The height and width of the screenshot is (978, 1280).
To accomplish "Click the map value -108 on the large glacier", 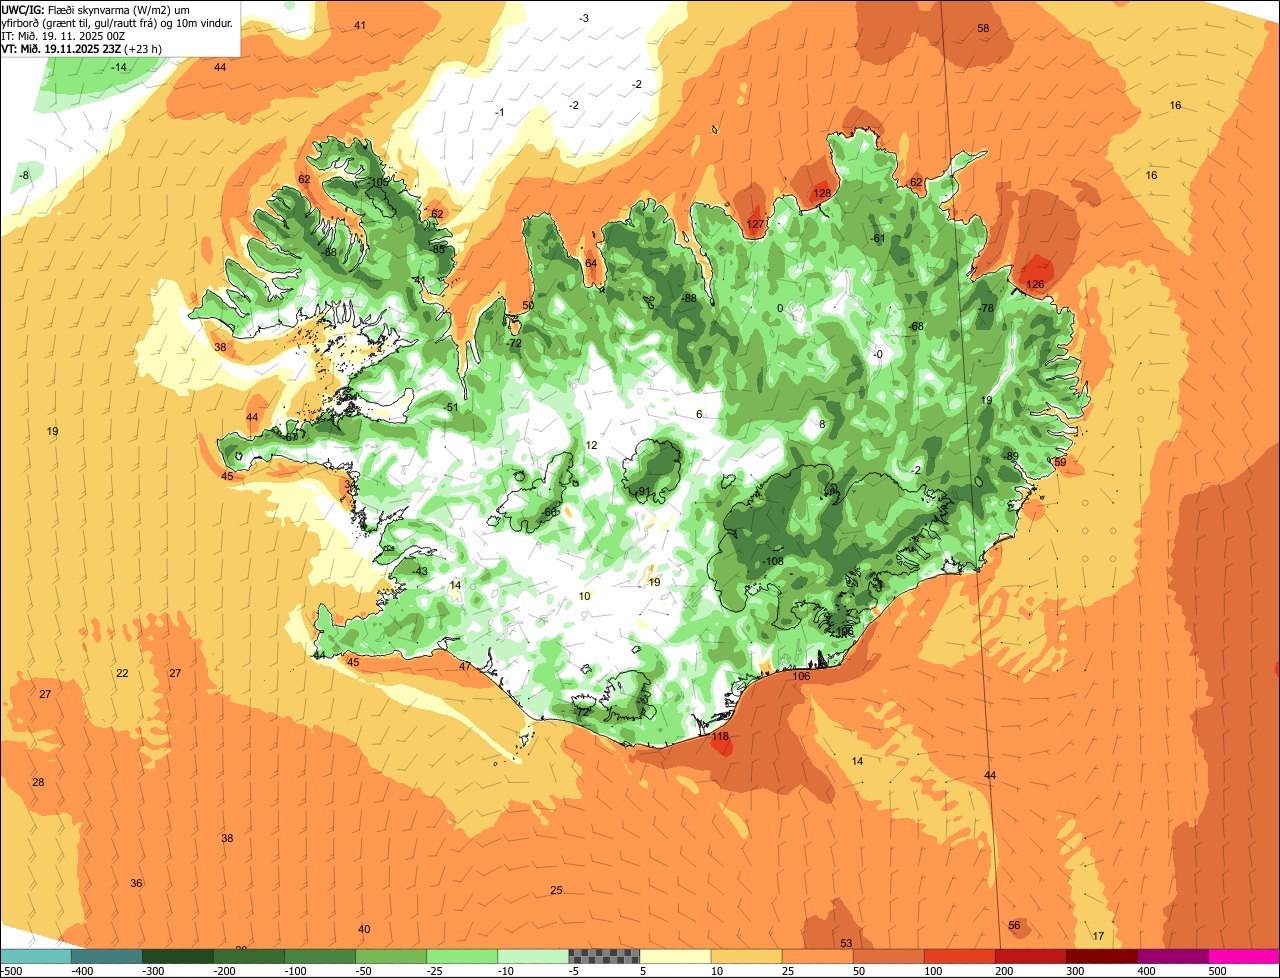I will (771, 561).
